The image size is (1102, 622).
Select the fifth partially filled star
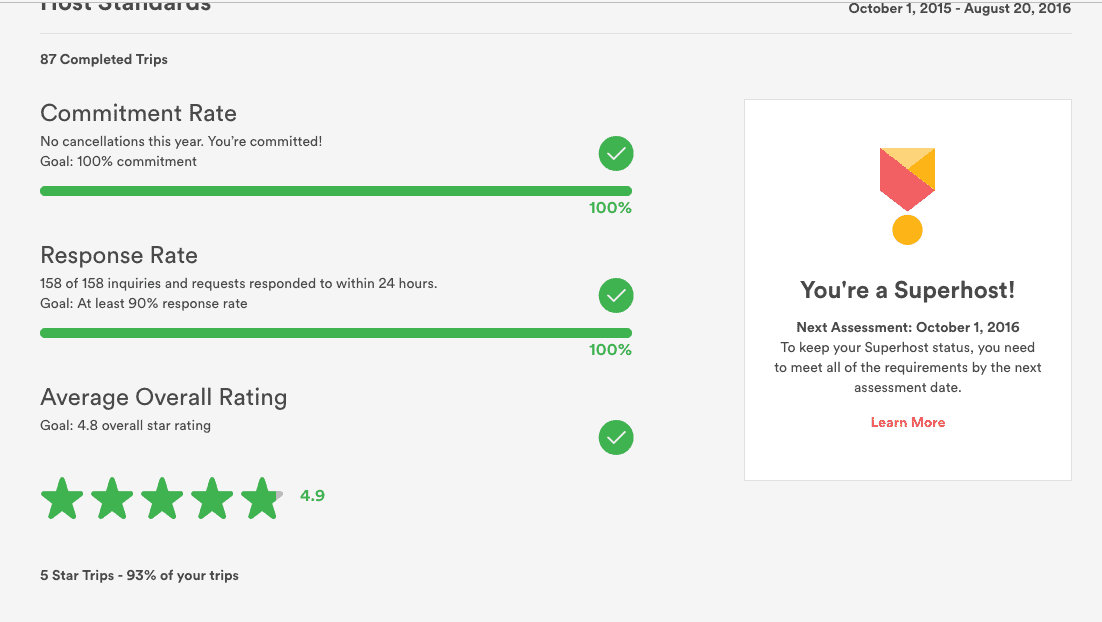[261, 498]
